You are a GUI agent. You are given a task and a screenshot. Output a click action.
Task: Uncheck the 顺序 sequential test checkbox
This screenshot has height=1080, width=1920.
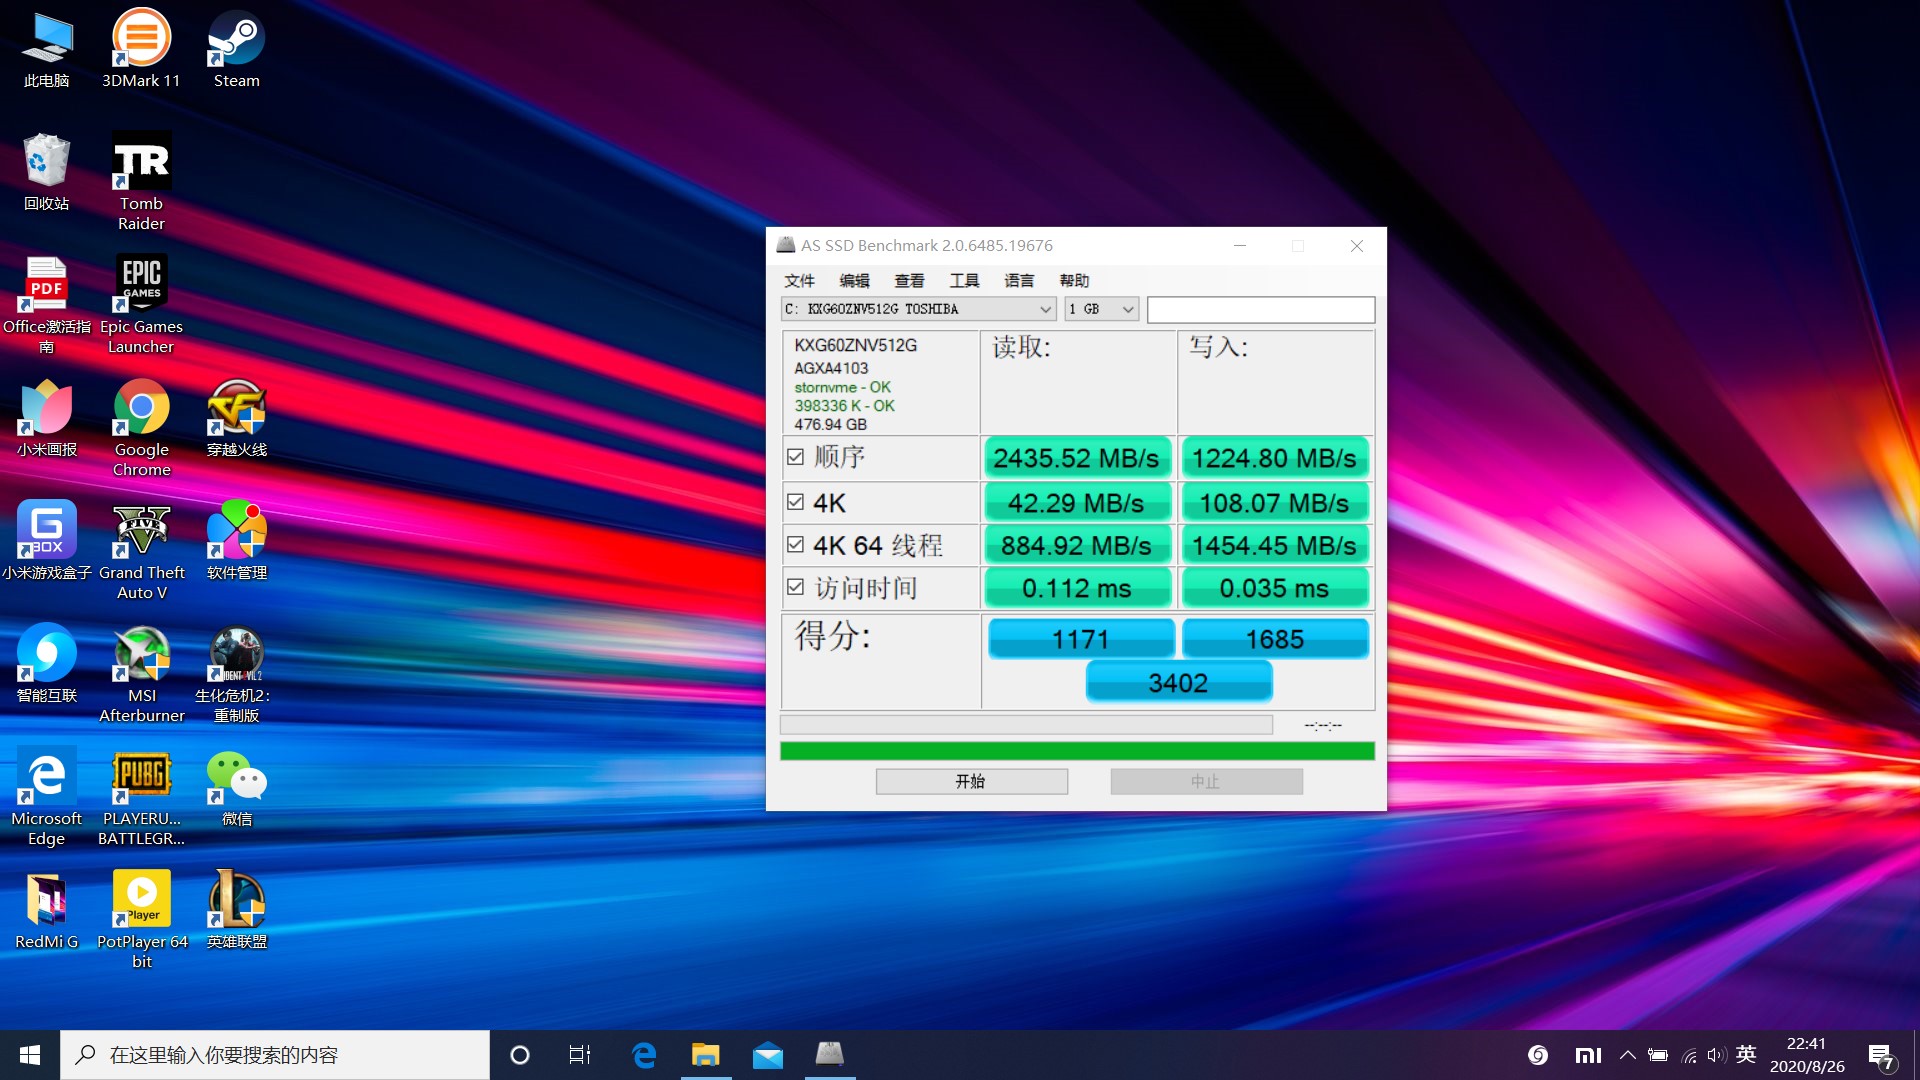coord(795,457)
